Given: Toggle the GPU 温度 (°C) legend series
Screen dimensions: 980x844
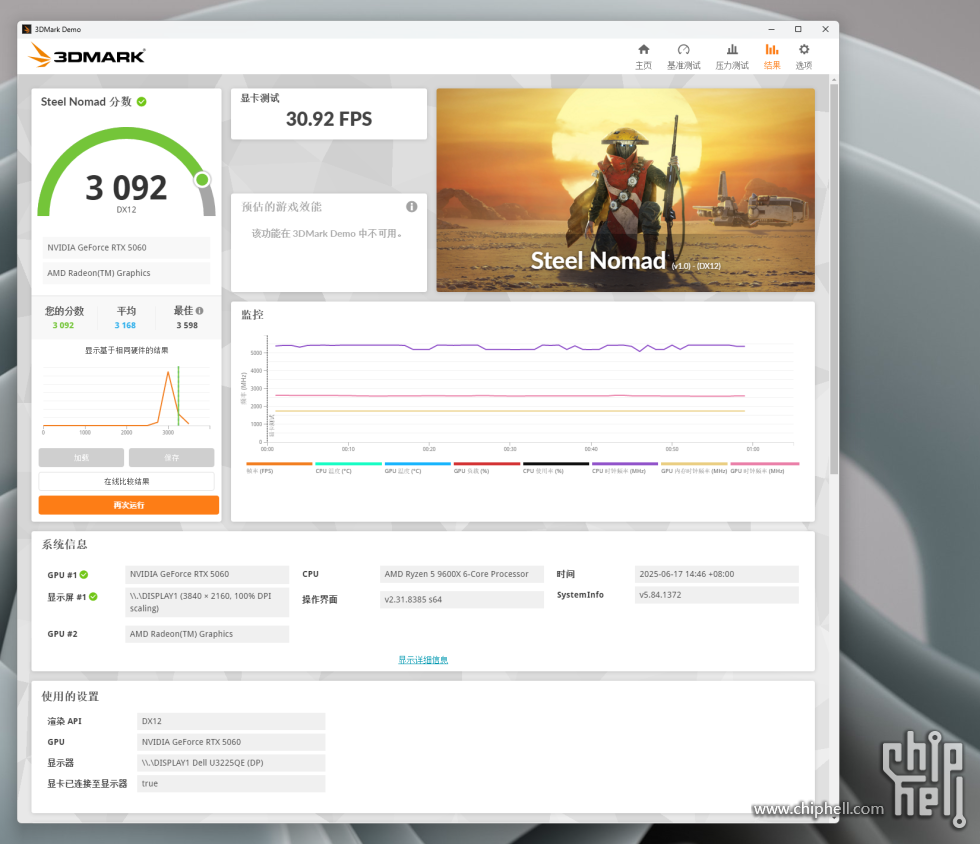Looking at the screenshot, I should click(x=418, y=468).
